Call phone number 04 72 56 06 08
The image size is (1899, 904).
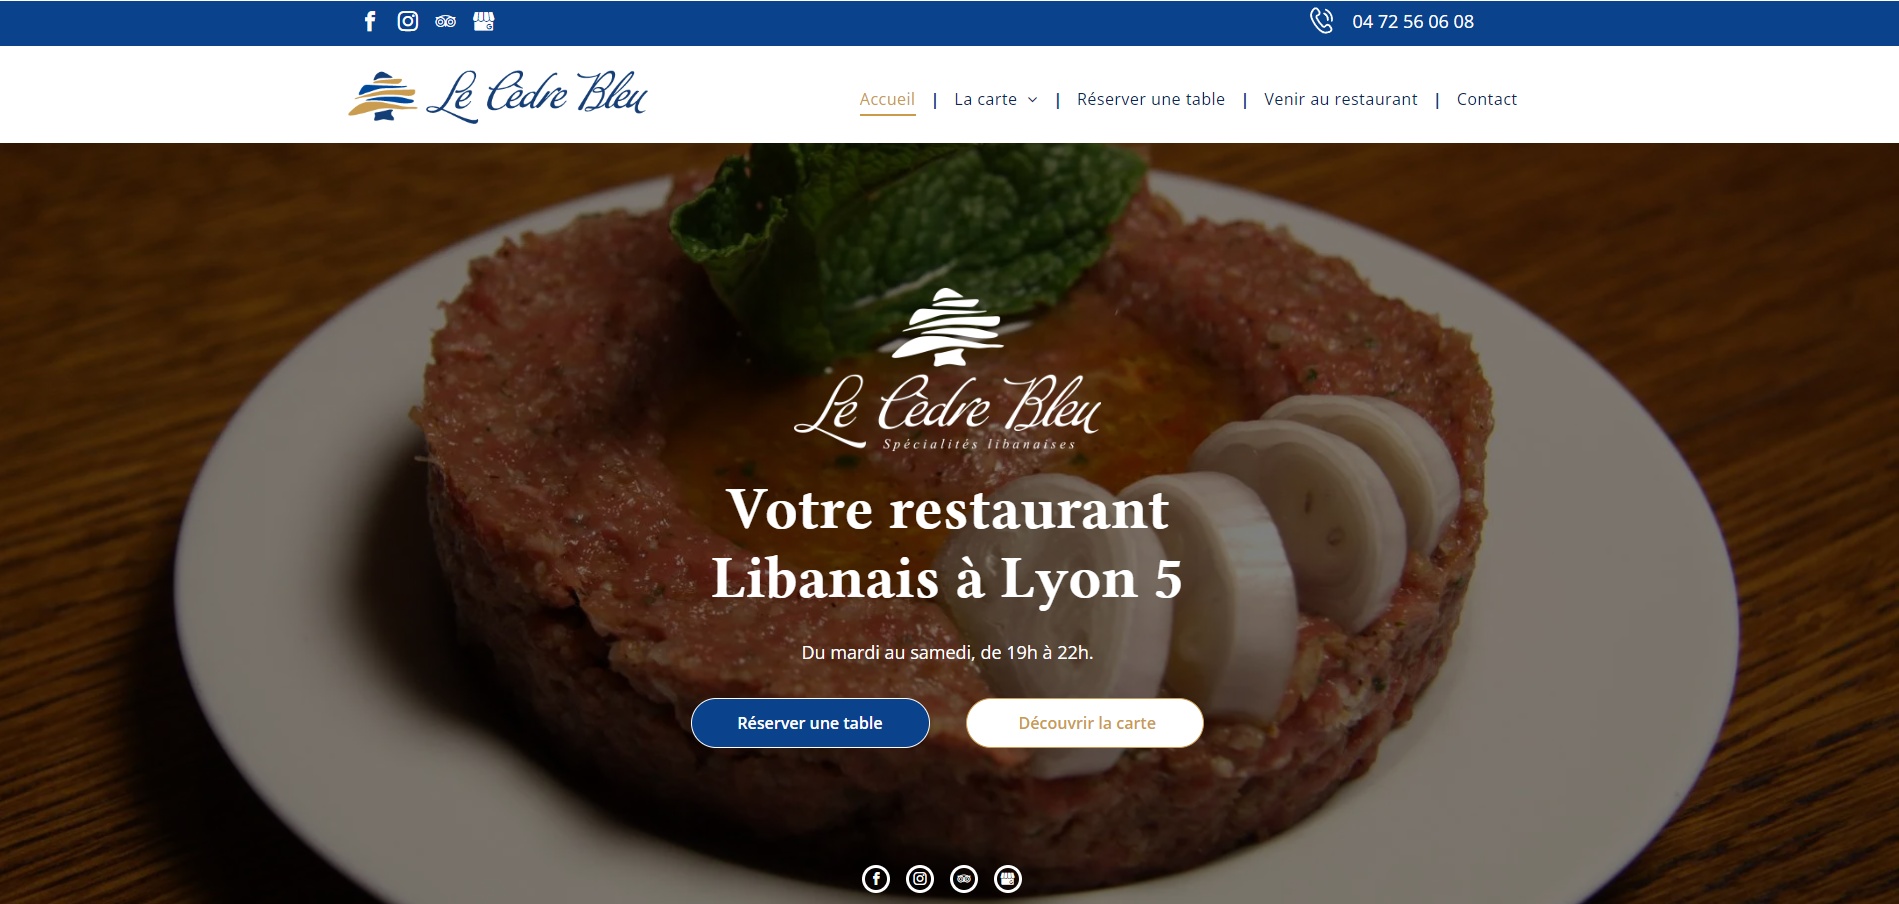1413,22
